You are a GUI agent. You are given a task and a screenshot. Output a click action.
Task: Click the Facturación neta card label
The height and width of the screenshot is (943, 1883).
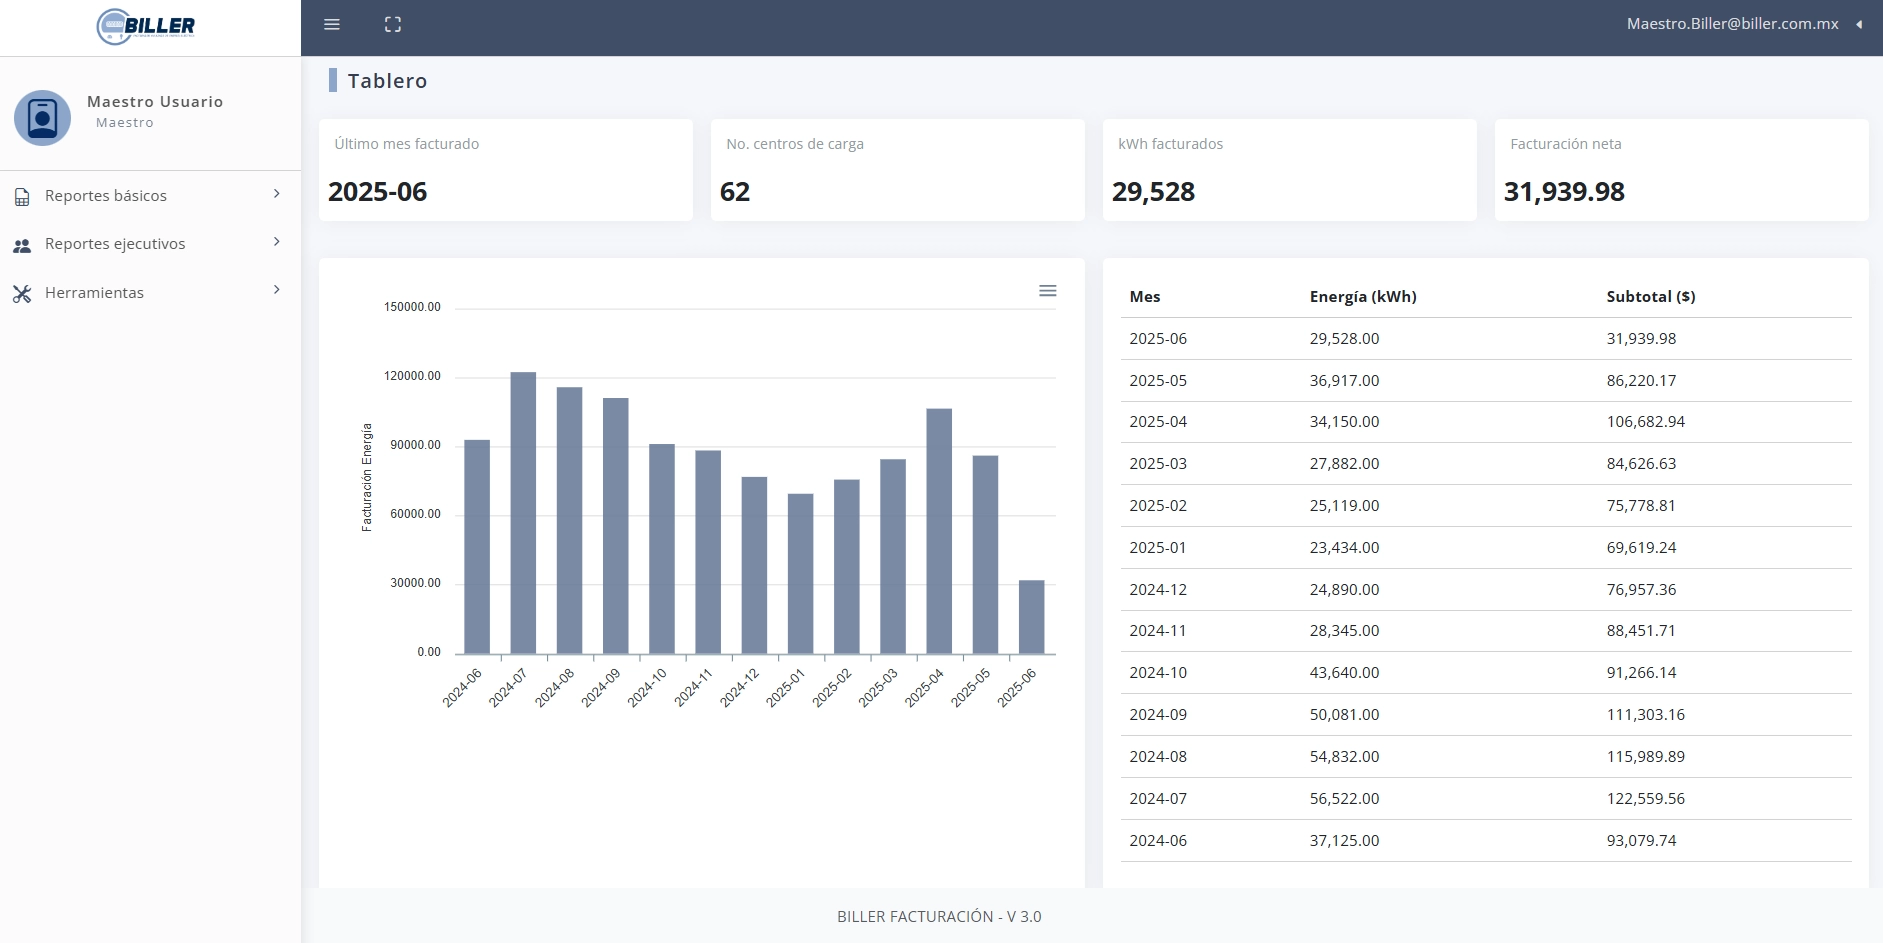(x=1566, y=144)
